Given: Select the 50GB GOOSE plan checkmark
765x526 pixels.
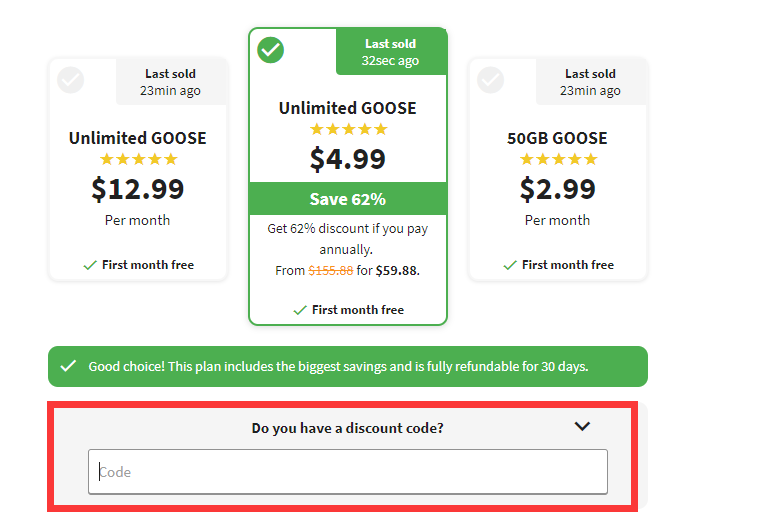Looking at the screenshot, I should pyautogui.click(x=490, y=80).
